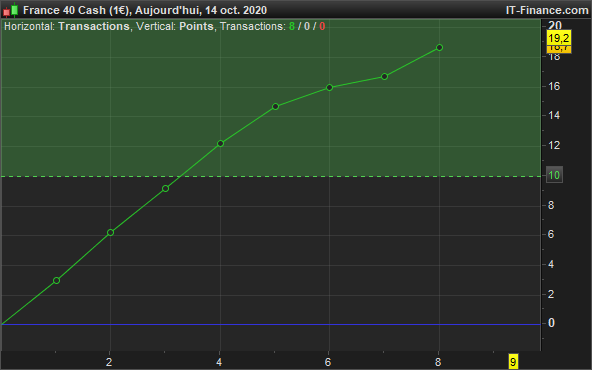Viewport: 592px width, 370px height.
Task: Click the green winning transactions count 8
Action: point(292,26)
